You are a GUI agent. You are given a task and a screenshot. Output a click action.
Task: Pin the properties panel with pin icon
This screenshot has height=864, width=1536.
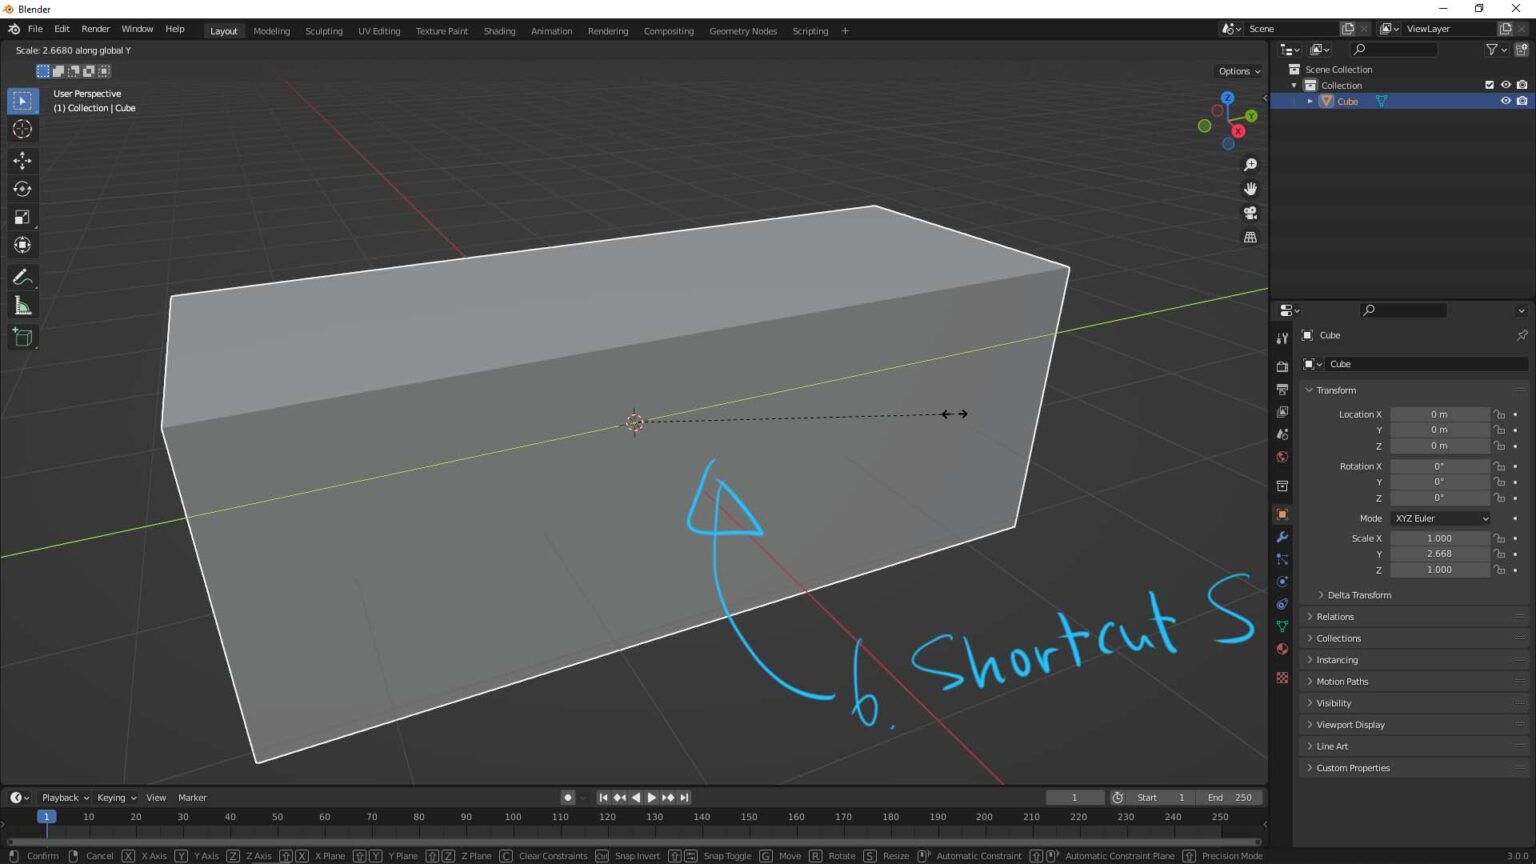[1521, 335]
